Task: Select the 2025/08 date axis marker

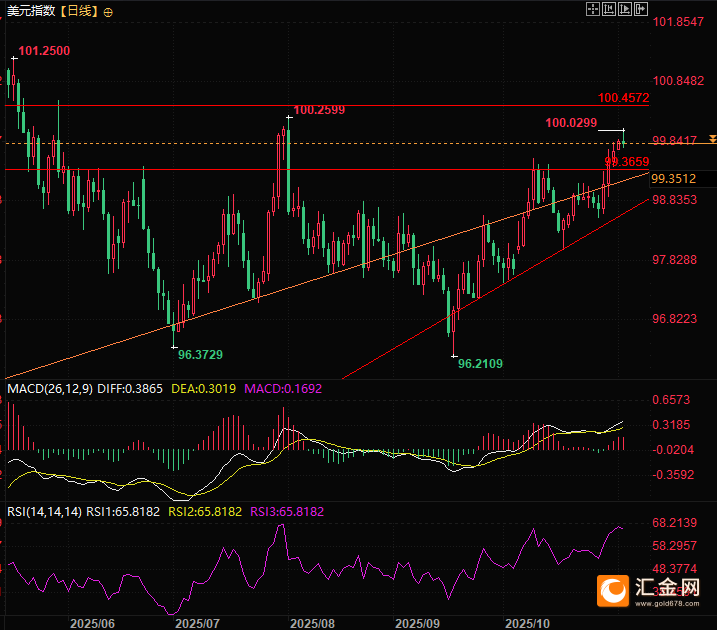Action: coord(311,622)
